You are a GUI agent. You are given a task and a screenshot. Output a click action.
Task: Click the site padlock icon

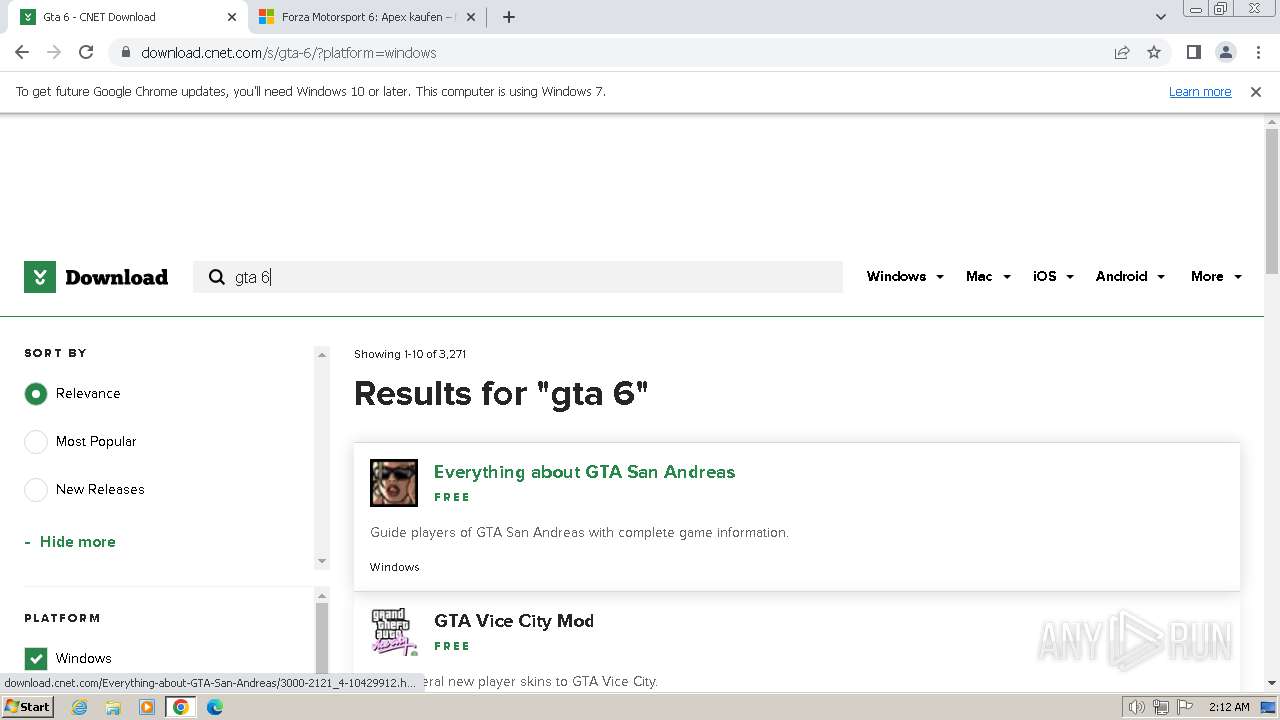[x=125, y=53]
